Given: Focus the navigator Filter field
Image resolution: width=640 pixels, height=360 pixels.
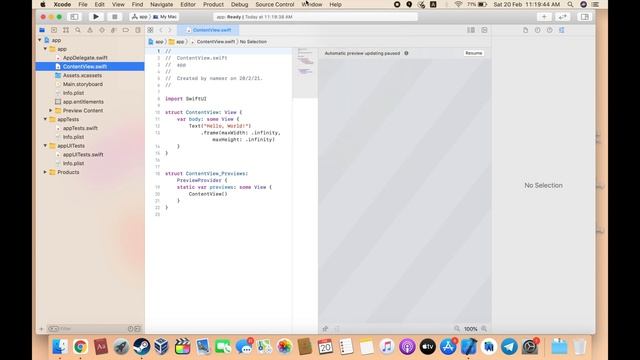Looking at the screenshot, I should click(88, 329).
